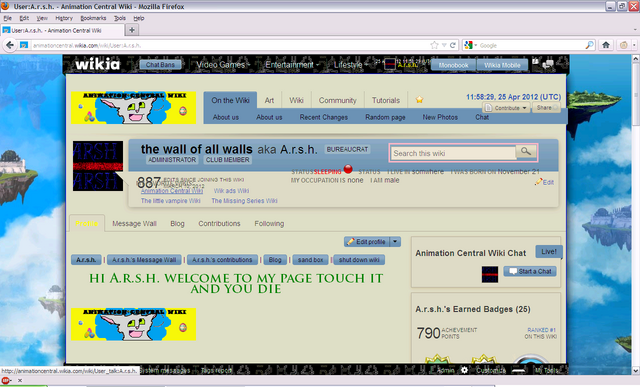Expand the Entertainment hub menu
Viewport: 640px width, 387px height.
[x=292, y=65]
